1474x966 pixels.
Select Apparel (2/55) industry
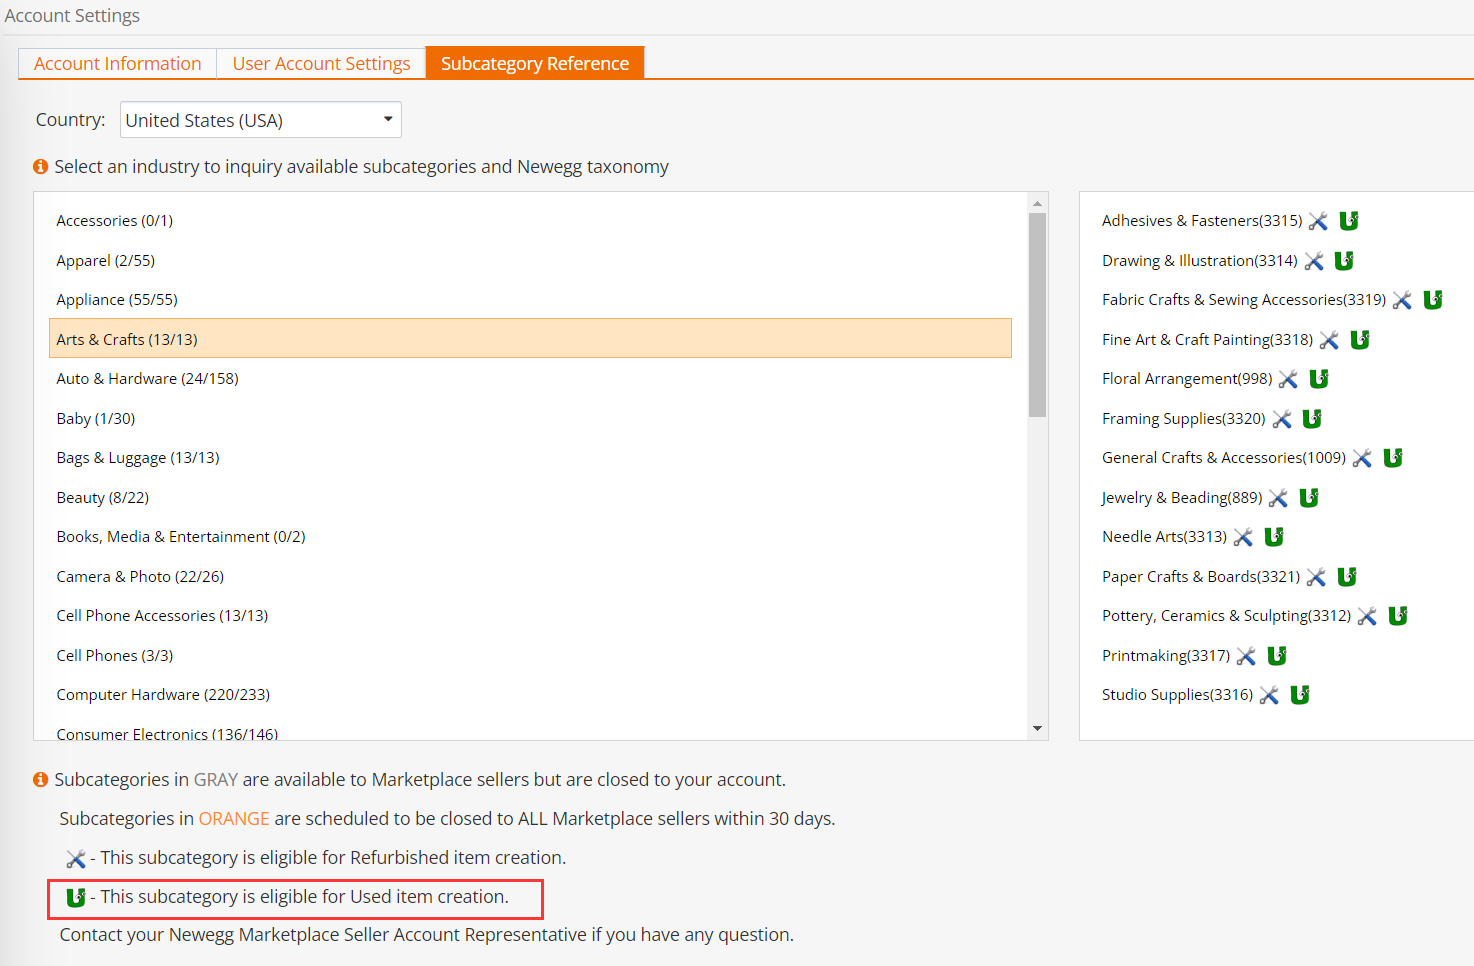[530, 261]
